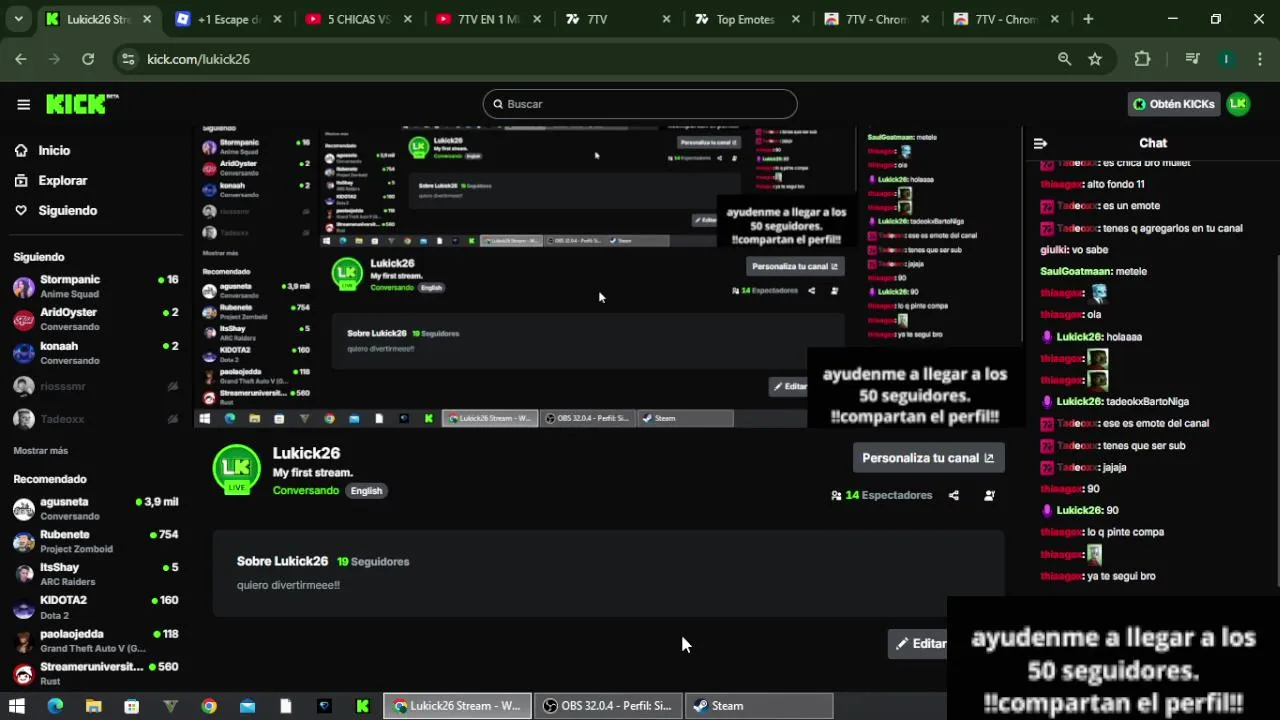Switch to Steam taskbar window
Image resolution: width=1280 pixels, height=720 pixels.
pos(758,706)
